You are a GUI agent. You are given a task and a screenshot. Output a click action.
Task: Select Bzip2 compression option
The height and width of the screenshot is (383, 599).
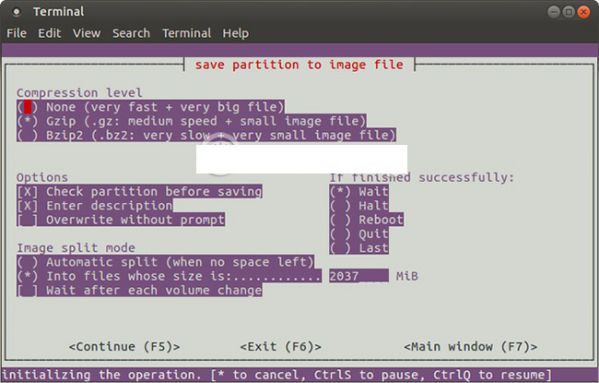tap(206, 135)
